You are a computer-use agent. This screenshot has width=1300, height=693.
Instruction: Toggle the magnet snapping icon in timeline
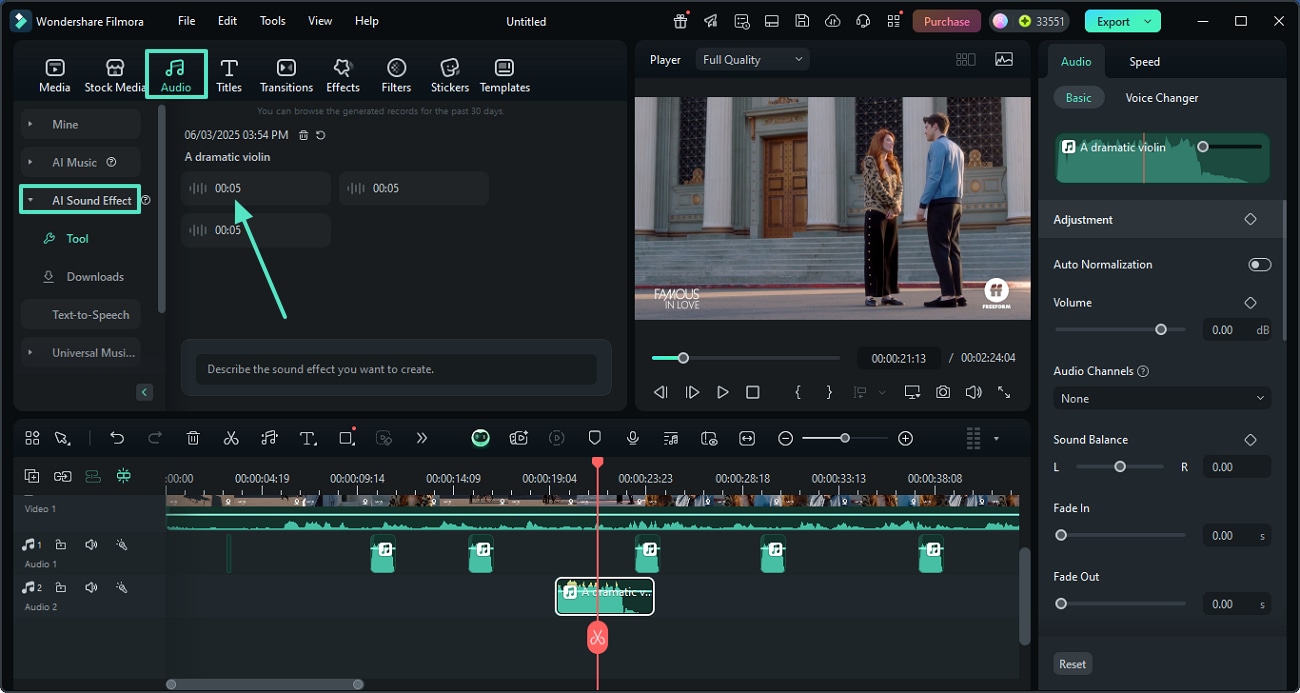124,476
